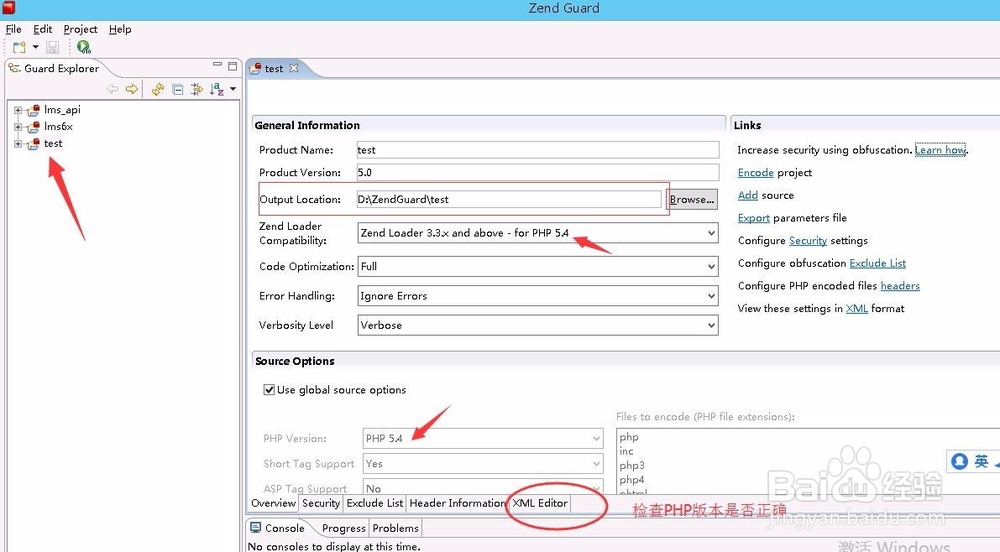1000x552 pixels.
Task: Click the Save disk toolbar icon
Action: 52,47
